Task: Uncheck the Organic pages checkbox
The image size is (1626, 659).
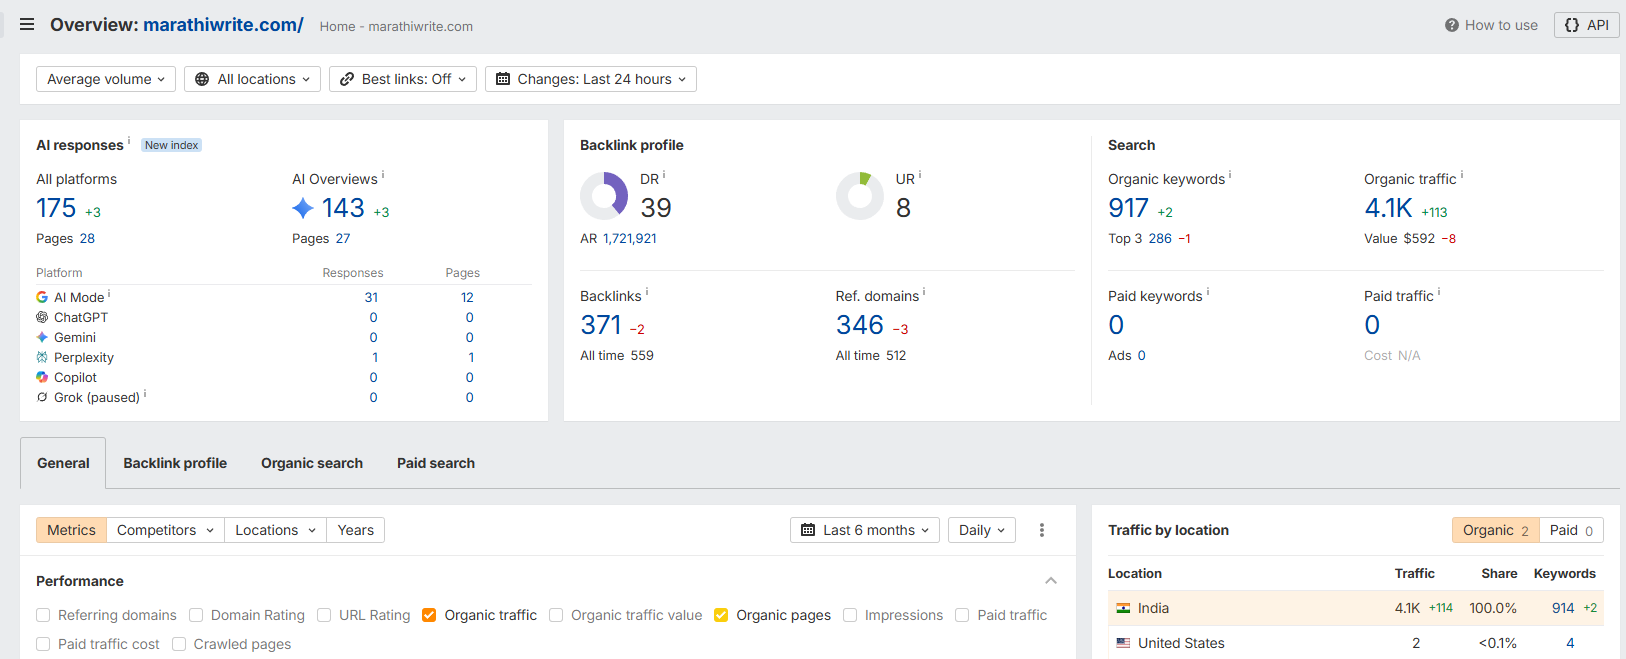Action: click(x=721, y=615)
